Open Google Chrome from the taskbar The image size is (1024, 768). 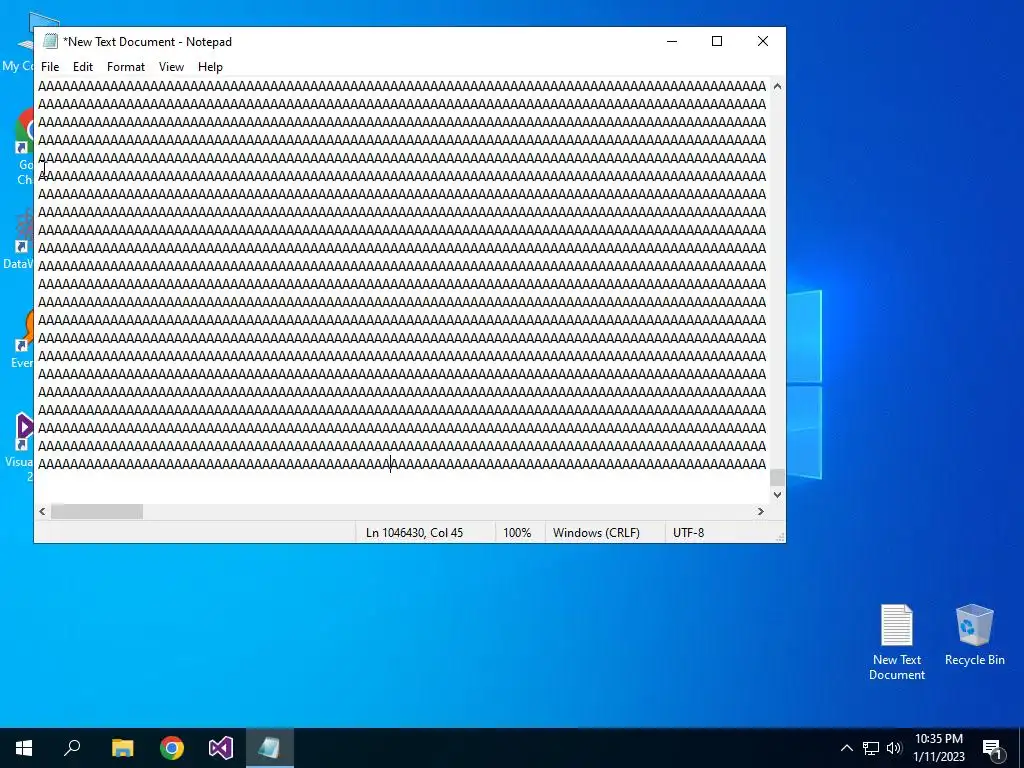click(172, 748)
